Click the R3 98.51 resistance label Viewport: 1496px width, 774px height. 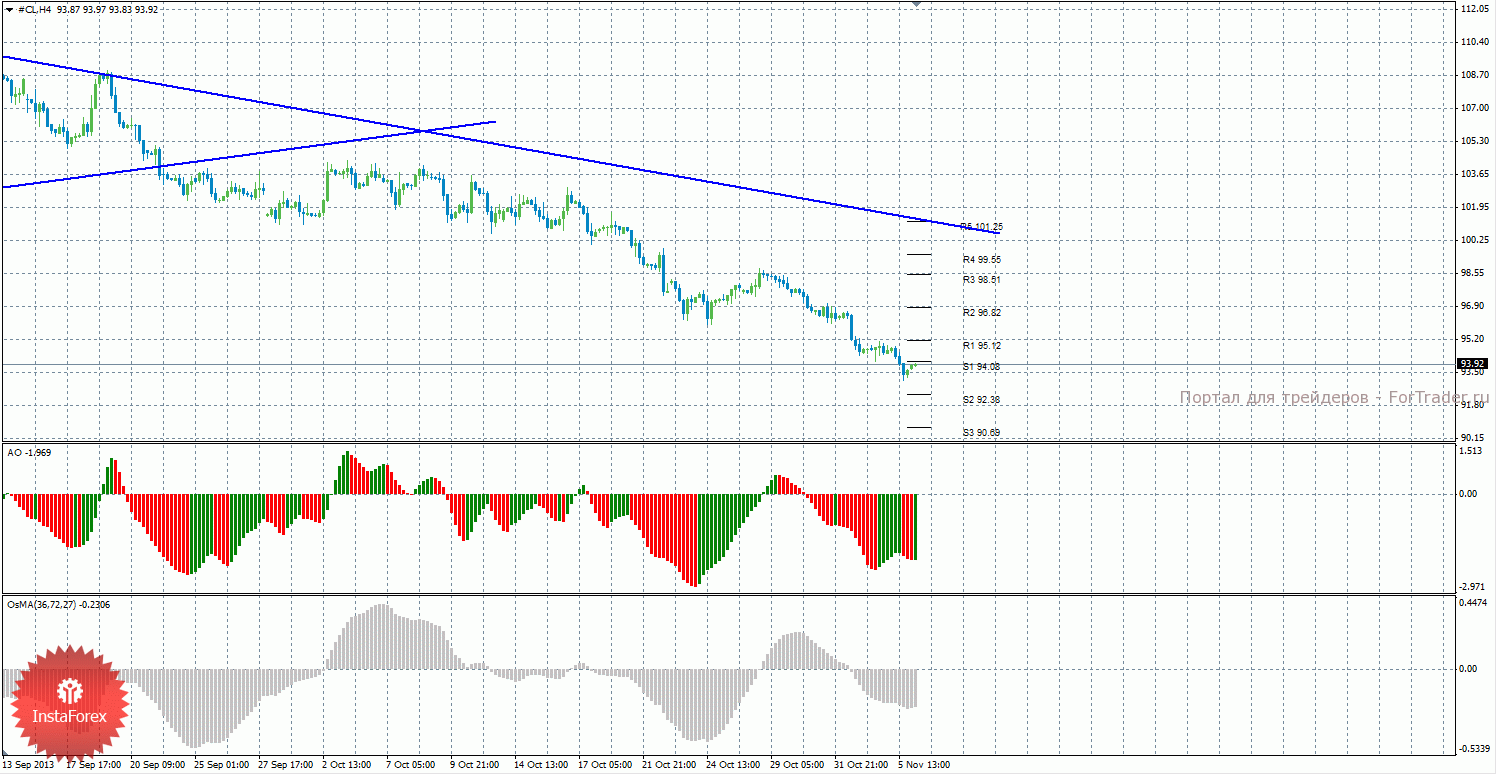click(x=981, y=280)
